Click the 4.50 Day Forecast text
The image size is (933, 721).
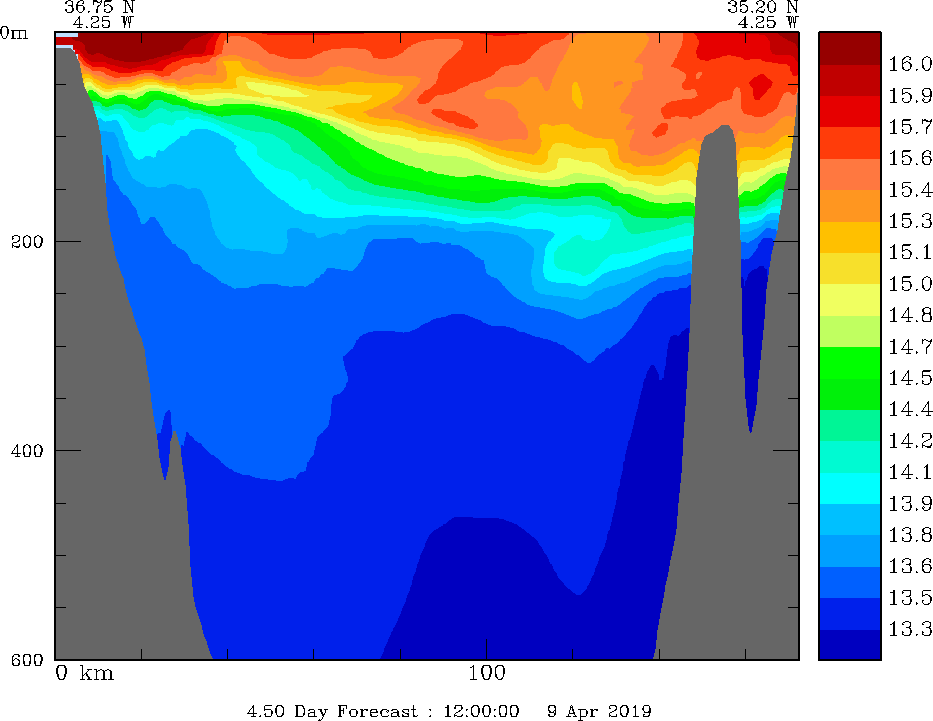coord(333,711)
